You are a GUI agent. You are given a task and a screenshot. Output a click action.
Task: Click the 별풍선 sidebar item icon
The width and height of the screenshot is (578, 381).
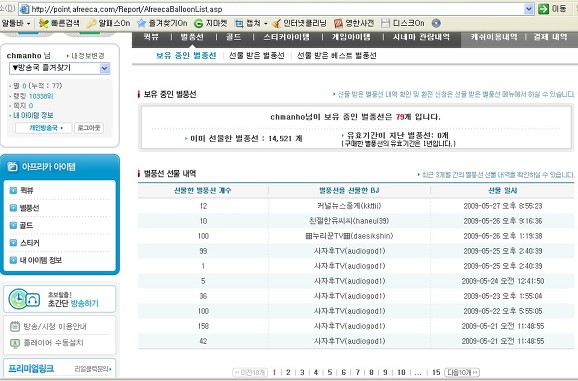13,208
